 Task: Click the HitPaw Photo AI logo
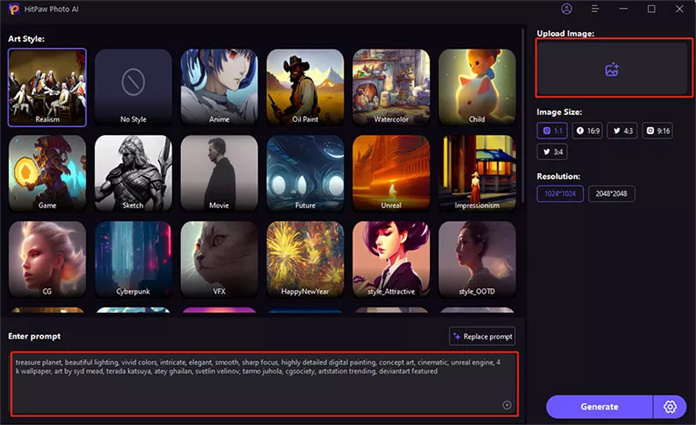[14, 9]
